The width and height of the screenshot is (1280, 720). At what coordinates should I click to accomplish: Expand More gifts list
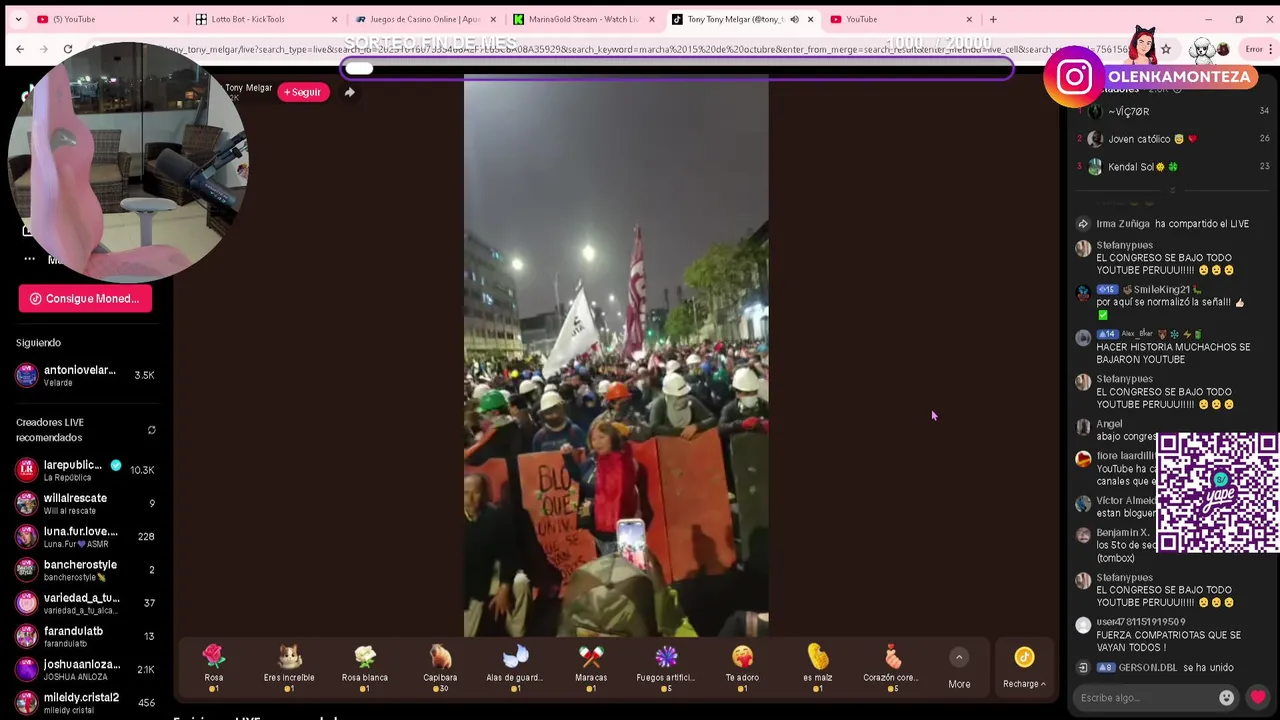(959, 668)
